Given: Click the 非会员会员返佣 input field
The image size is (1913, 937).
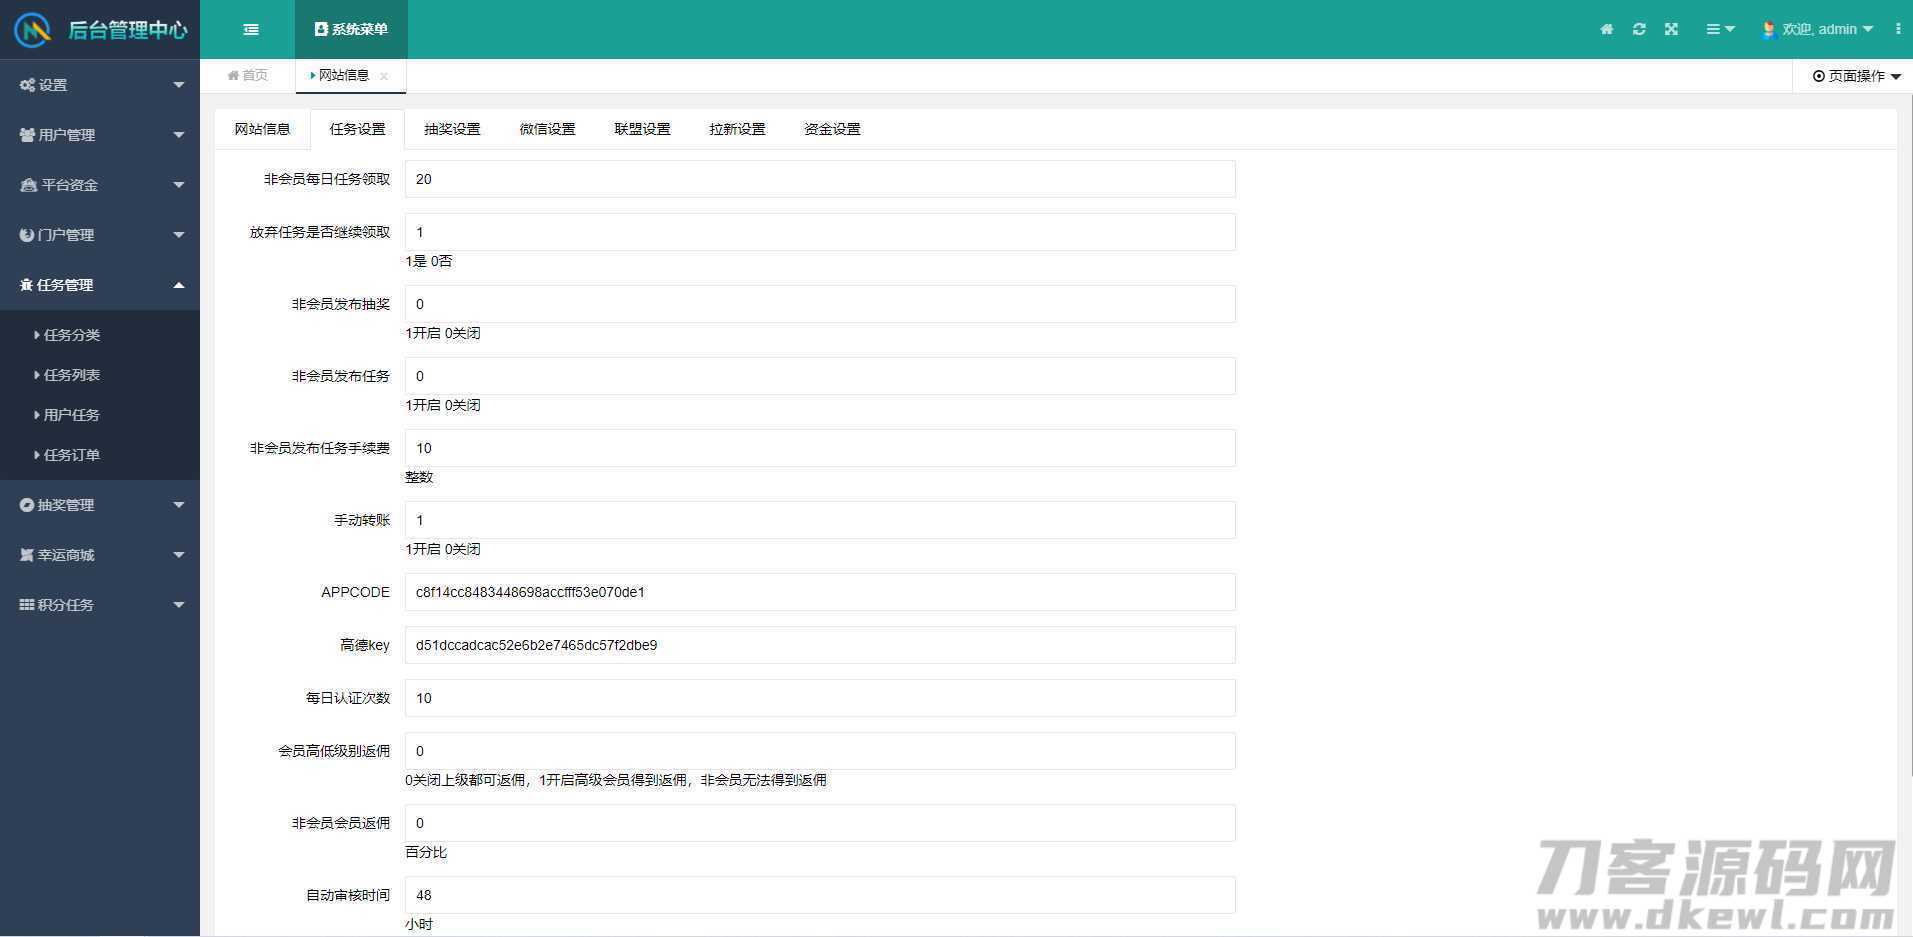Looking at the screenshot, I should point(820,823).
